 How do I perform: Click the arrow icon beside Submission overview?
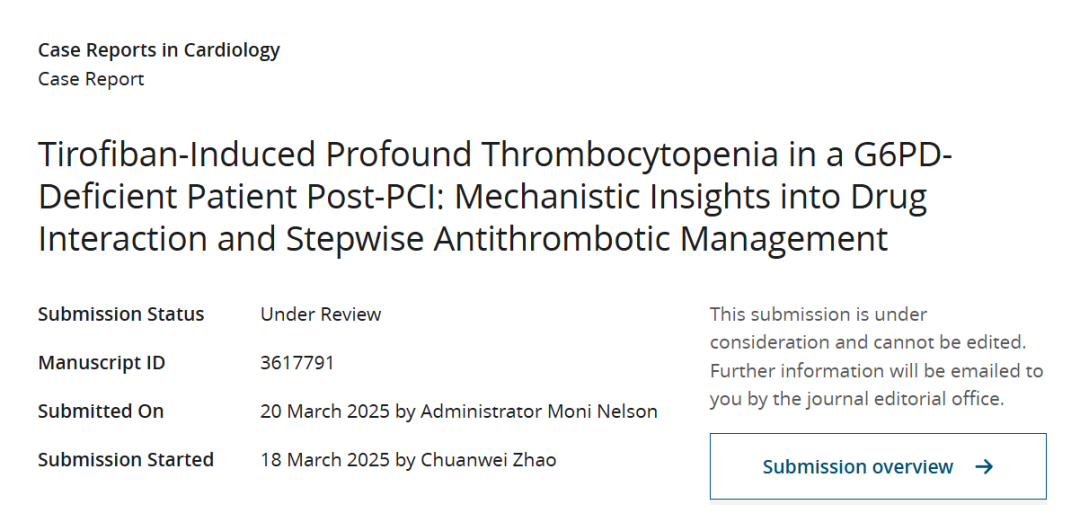984,467
